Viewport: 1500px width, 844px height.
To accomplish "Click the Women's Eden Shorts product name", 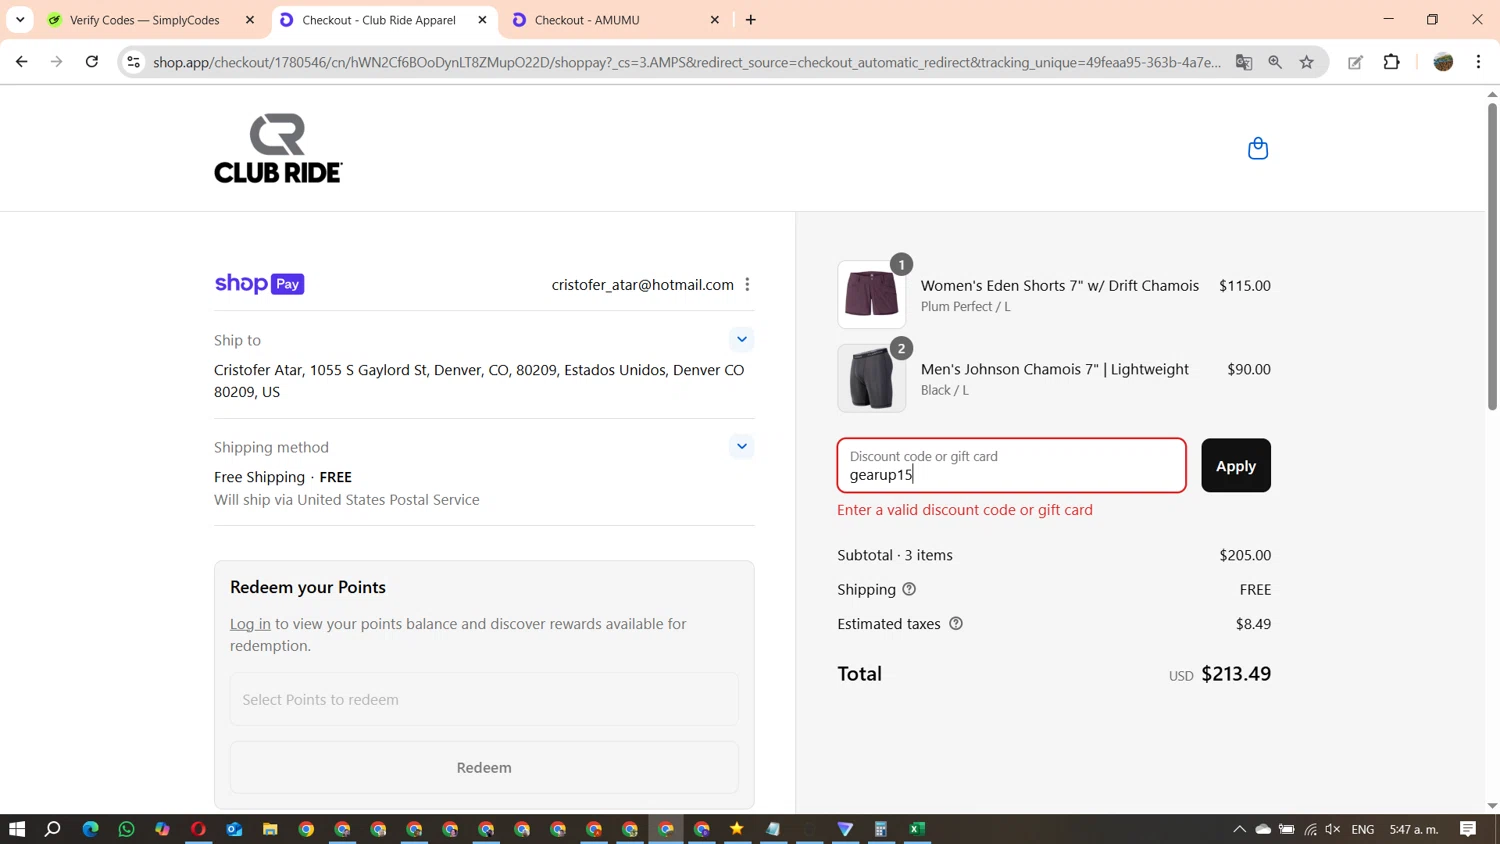I will [x=1060, y=286].
